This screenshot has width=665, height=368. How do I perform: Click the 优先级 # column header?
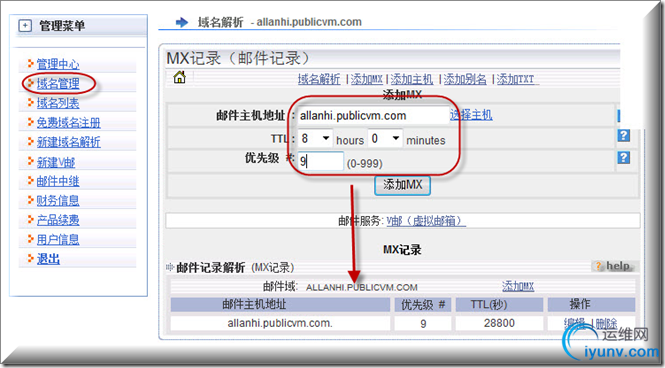[423, 304]
